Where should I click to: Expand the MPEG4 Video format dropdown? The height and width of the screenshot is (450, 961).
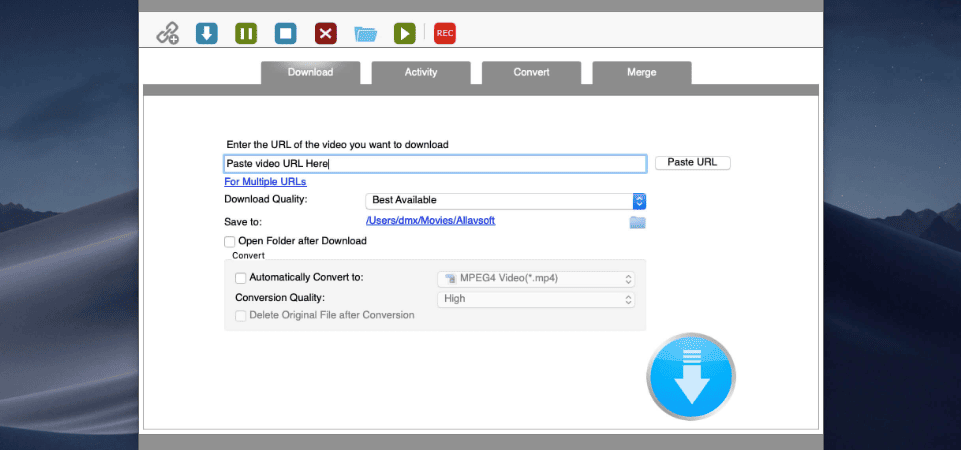536,279
